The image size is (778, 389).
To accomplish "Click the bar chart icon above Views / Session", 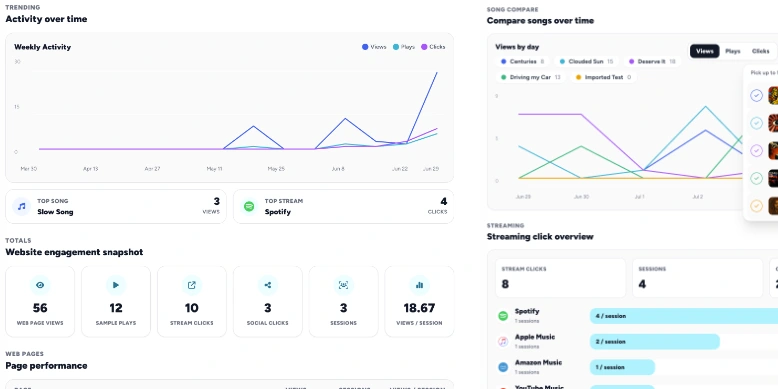I will [x=419, y=285].
